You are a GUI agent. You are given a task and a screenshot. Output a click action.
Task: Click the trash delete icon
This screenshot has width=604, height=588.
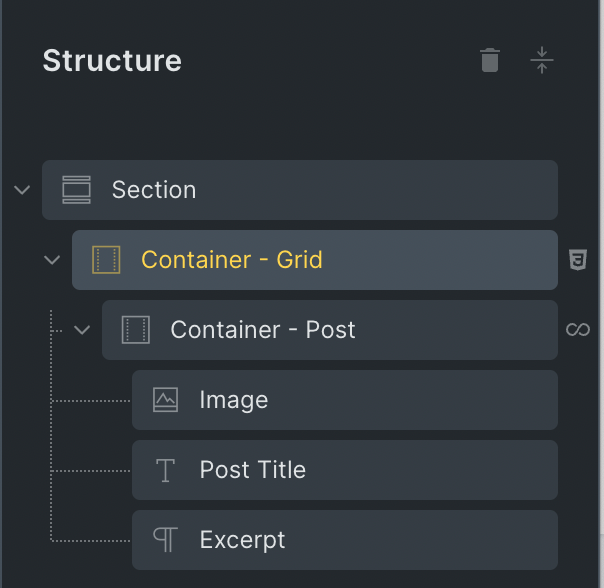click(490, 61)
